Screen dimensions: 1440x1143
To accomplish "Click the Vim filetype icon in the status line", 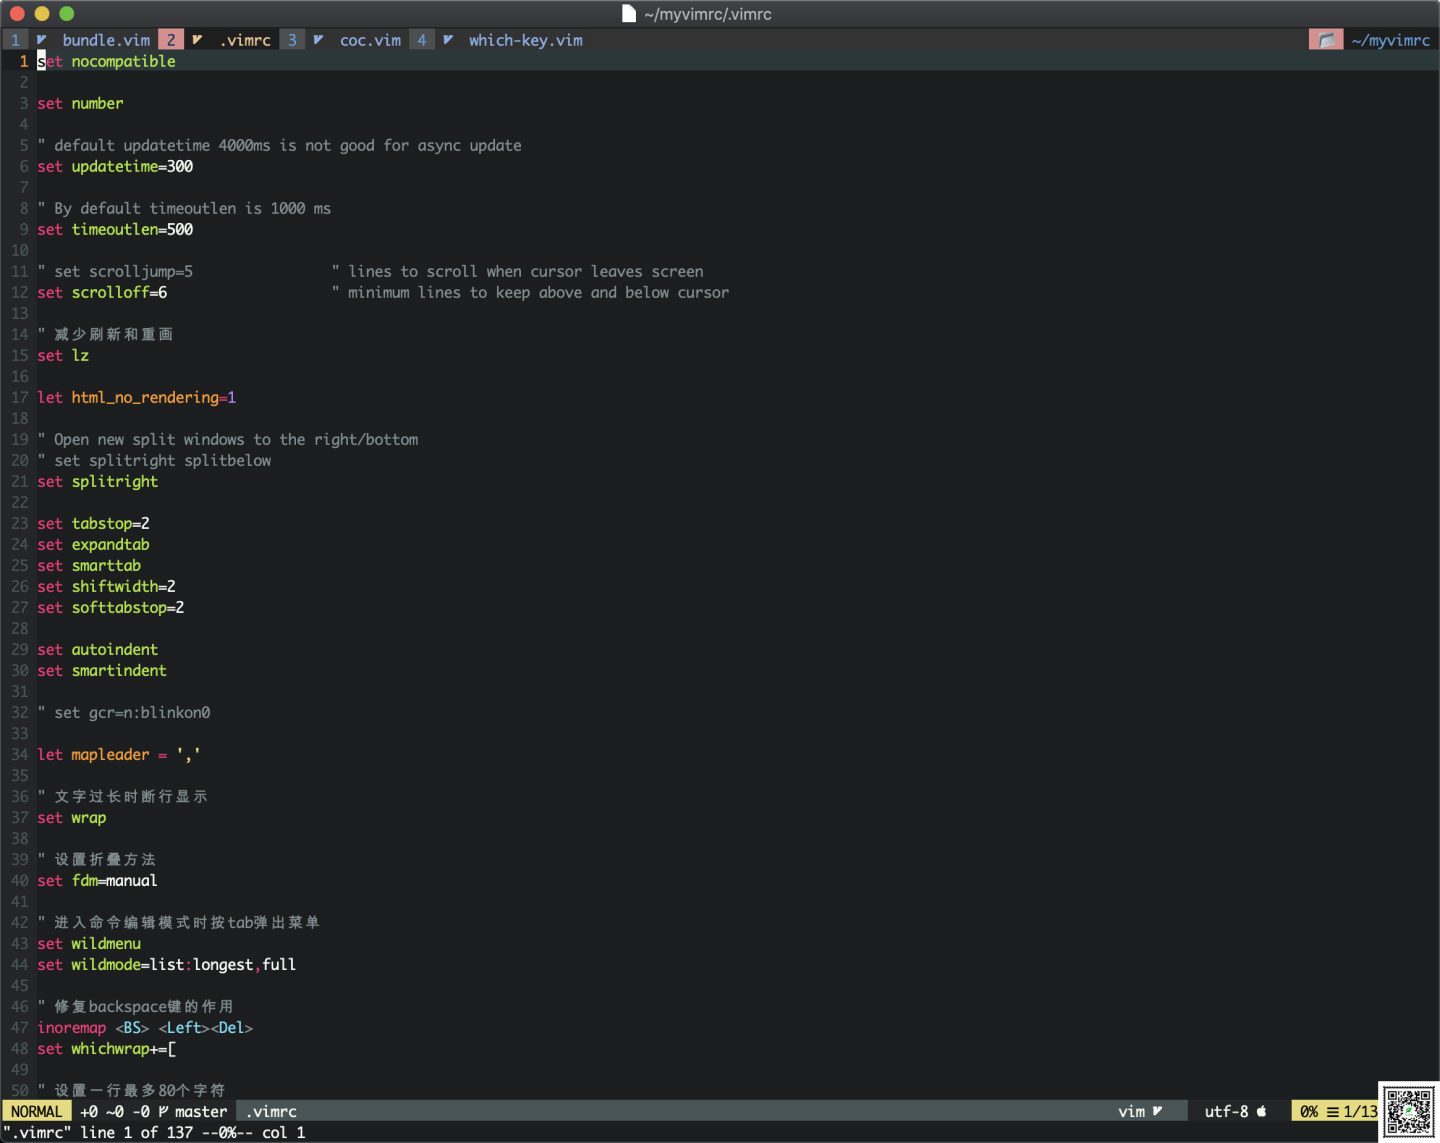I will pyautogui.click(x=1157, y=1111).
